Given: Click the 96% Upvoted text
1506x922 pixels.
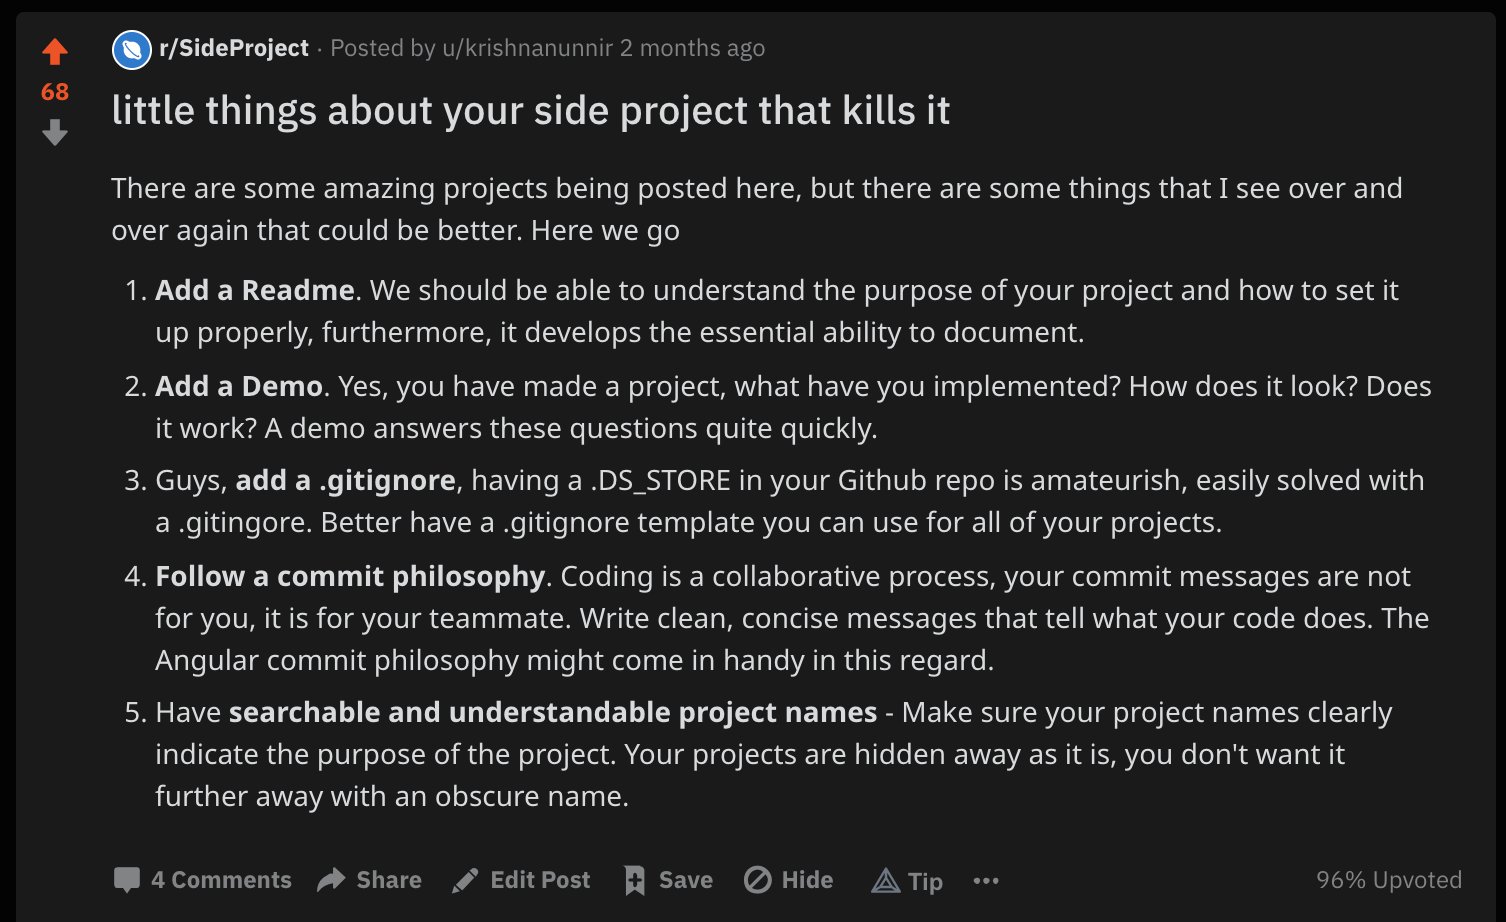Looking at the screenshot, I should pyautogui.click(x=1389, y=880).
